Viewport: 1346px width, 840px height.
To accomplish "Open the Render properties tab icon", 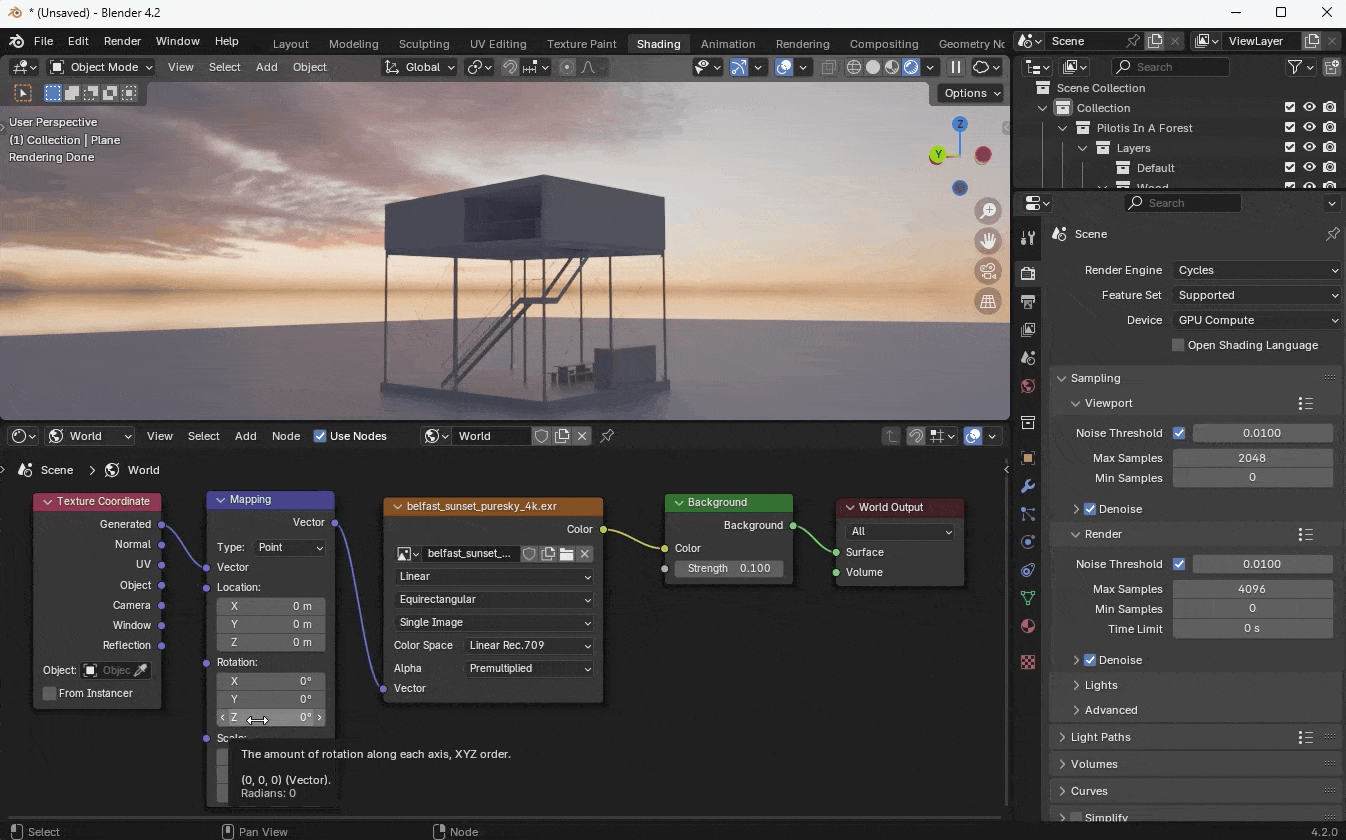I will (1027, 273).
